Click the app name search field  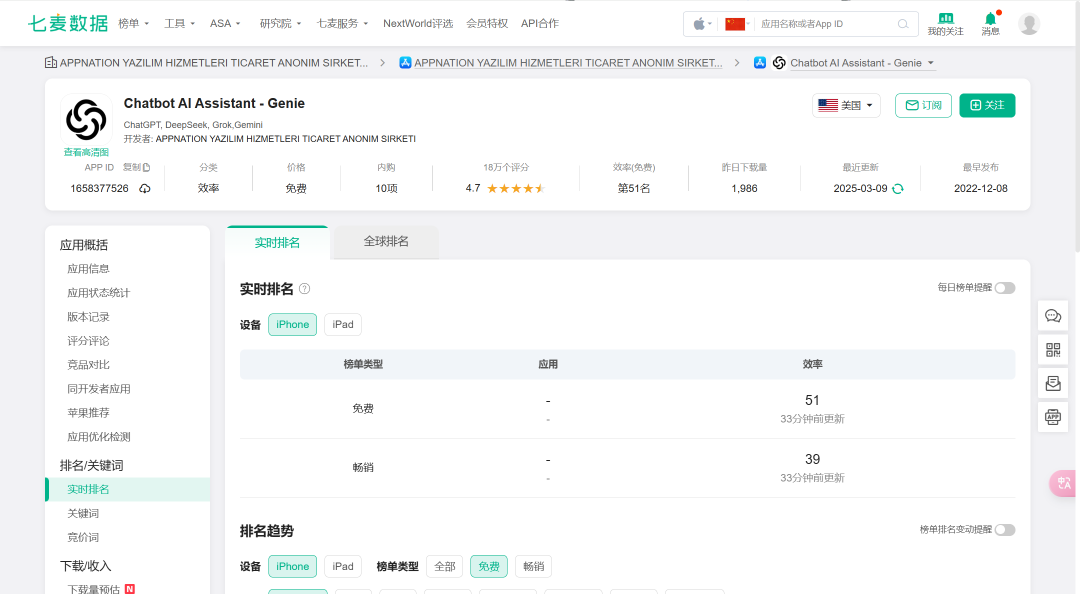click(x=825, y=24)
